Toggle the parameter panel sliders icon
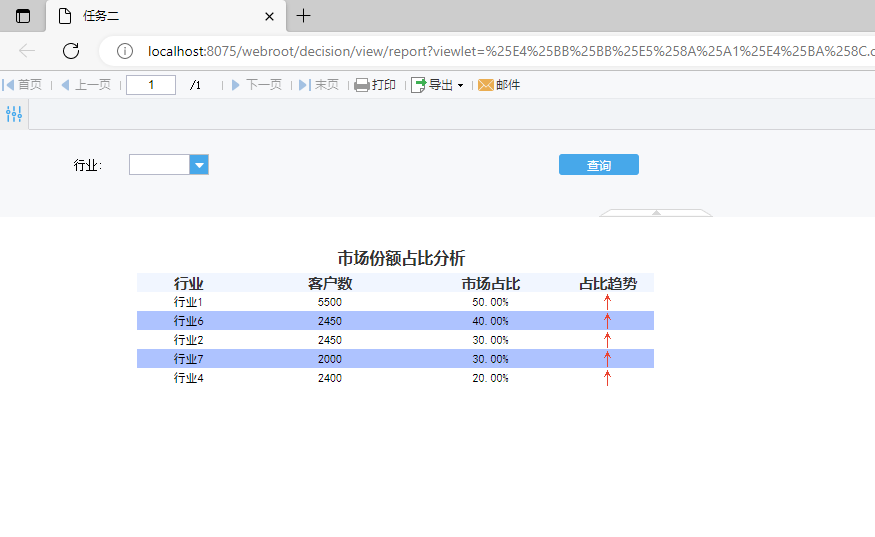The width and height of the screenshot is (875, 537). click(14, 114)
